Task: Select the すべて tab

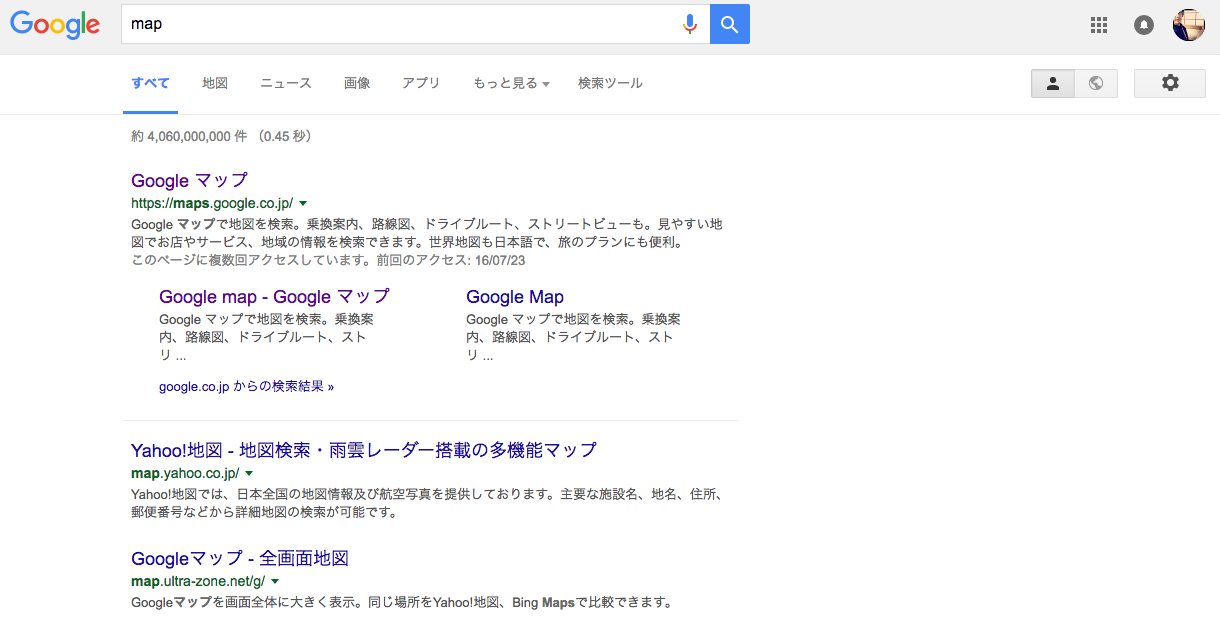Action: (151, 83)
